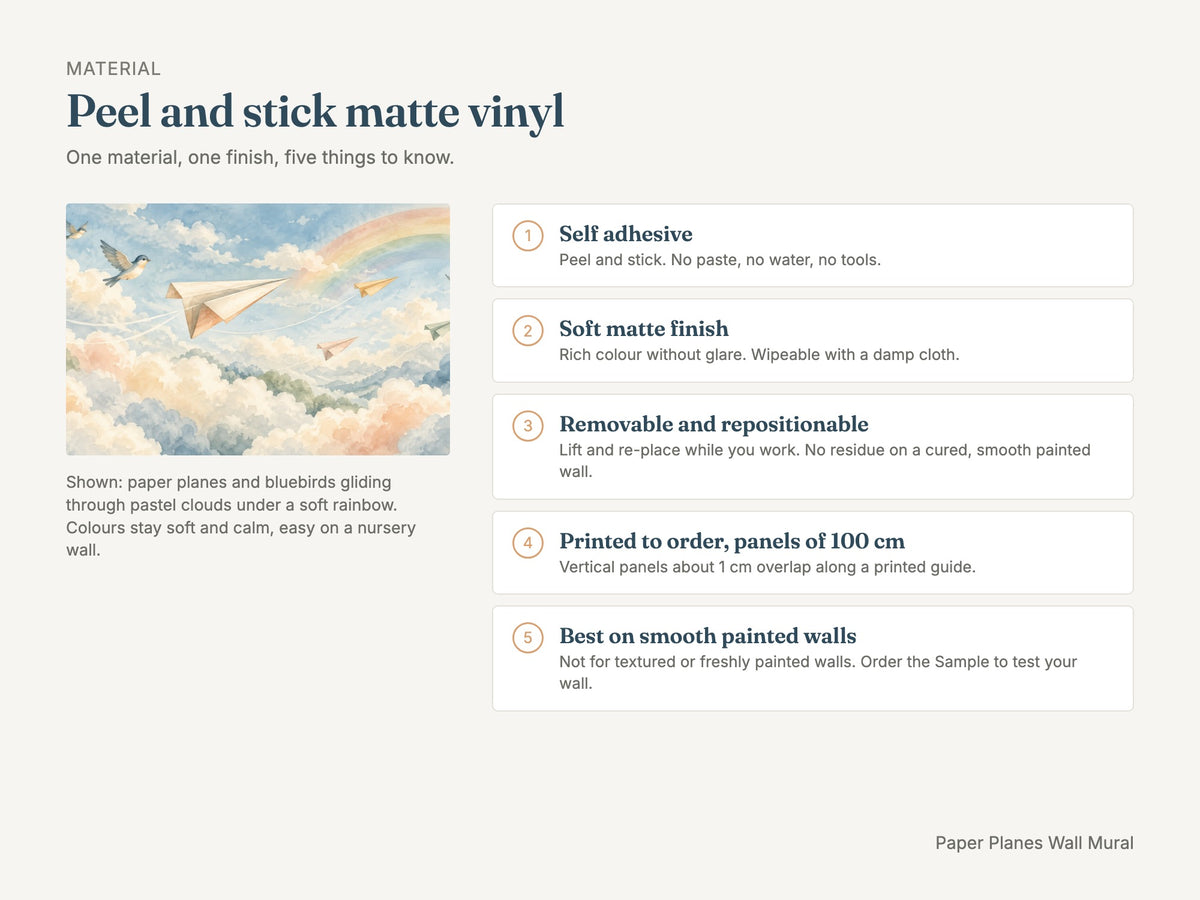Click the number 4 circle icon
The height and width of the screenshot is (900, 1200).
tap(528, 543)
